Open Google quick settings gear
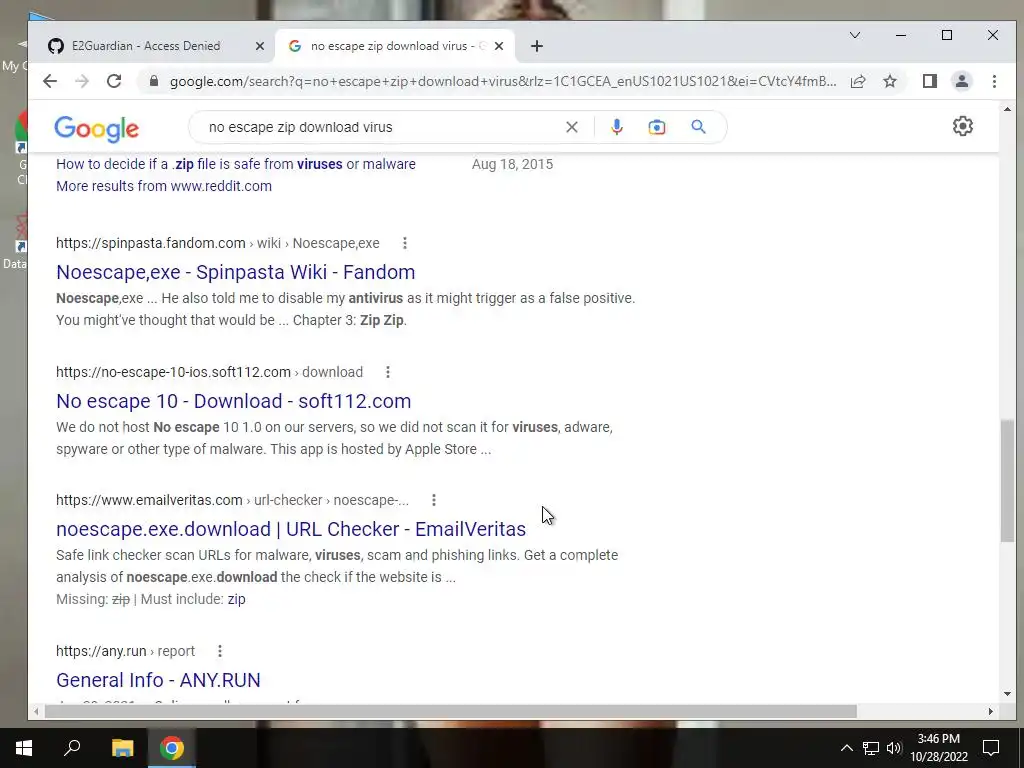The width and height of the screenshot is (1024, 768). [x=963, y=126]
